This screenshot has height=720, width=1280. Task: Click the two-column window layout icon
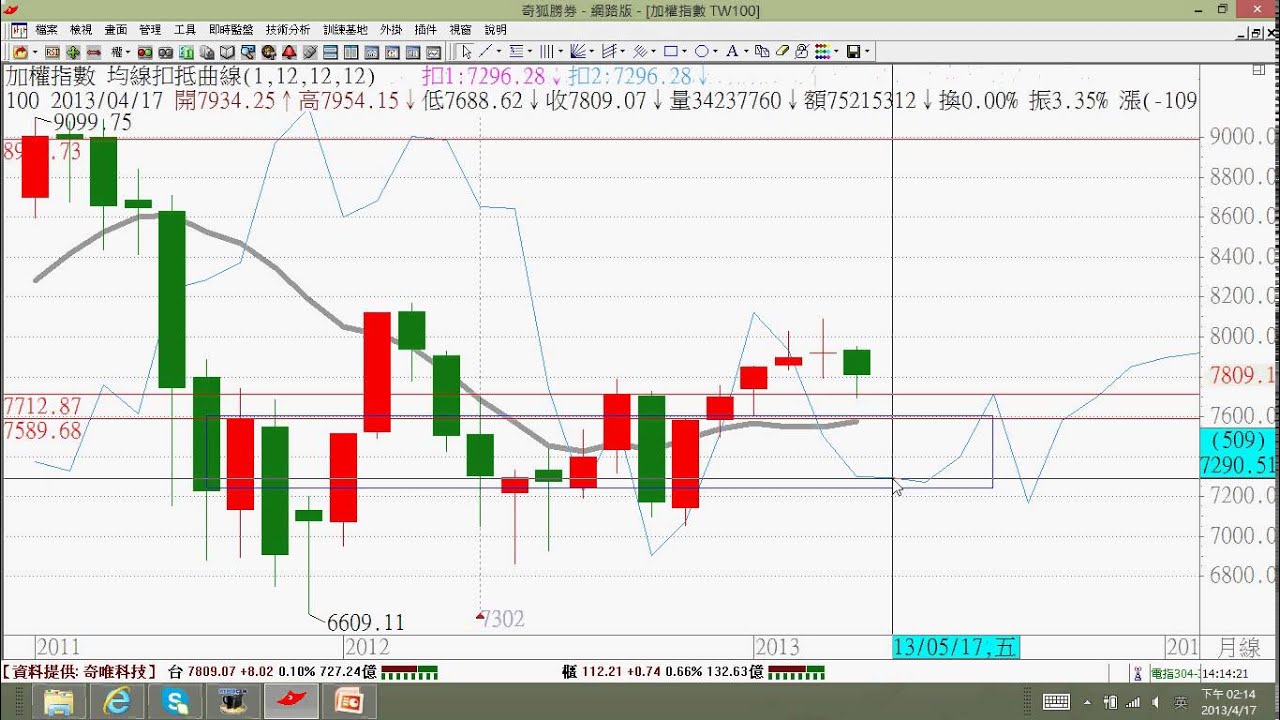tap(351, 52)
